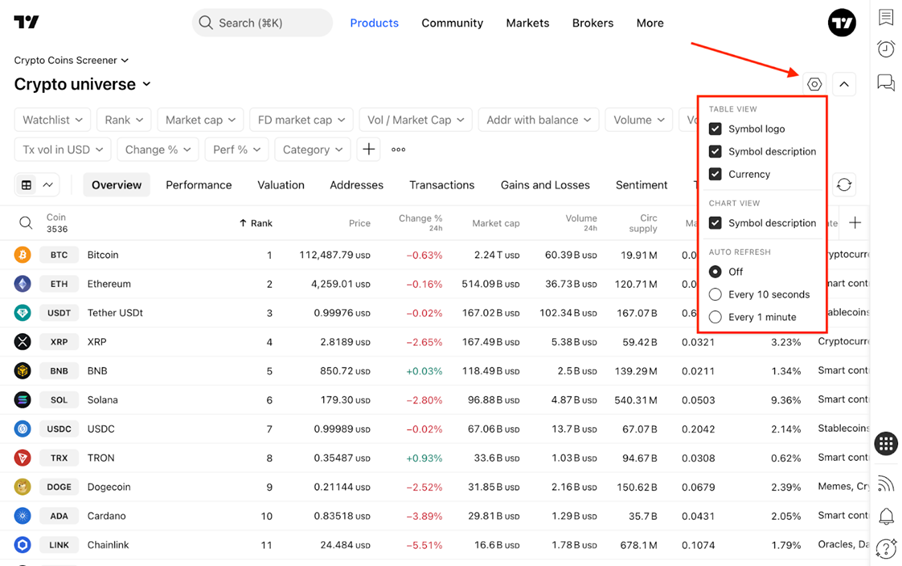
Task: Uncheck the Currency checkbox
Action: [x=715, y=174]
